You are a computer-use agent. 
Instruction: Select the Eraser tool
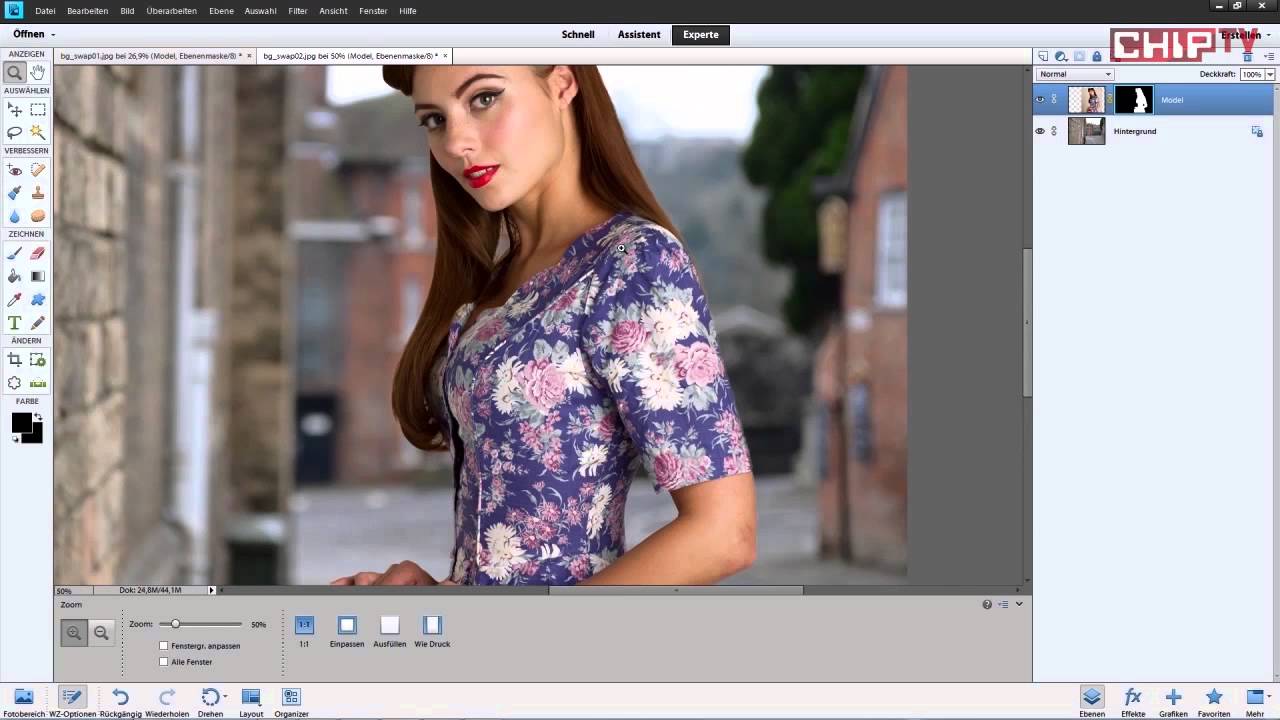[x=38, y=254]
